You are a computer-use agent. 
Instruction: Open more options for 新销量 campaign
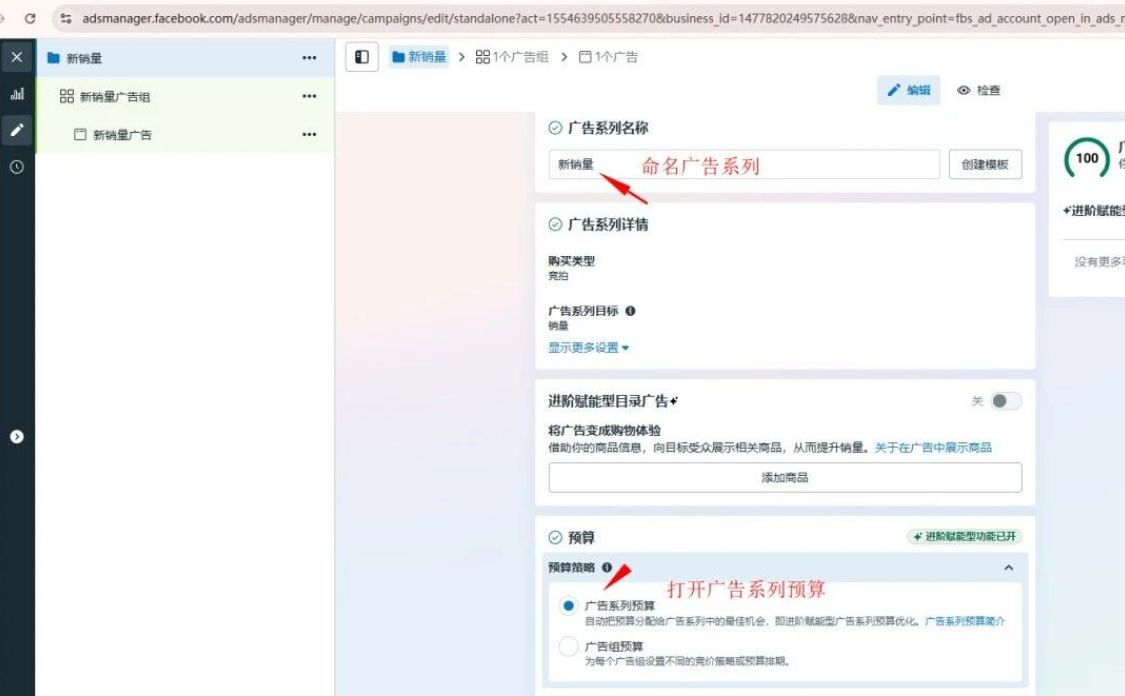point(309,57)
